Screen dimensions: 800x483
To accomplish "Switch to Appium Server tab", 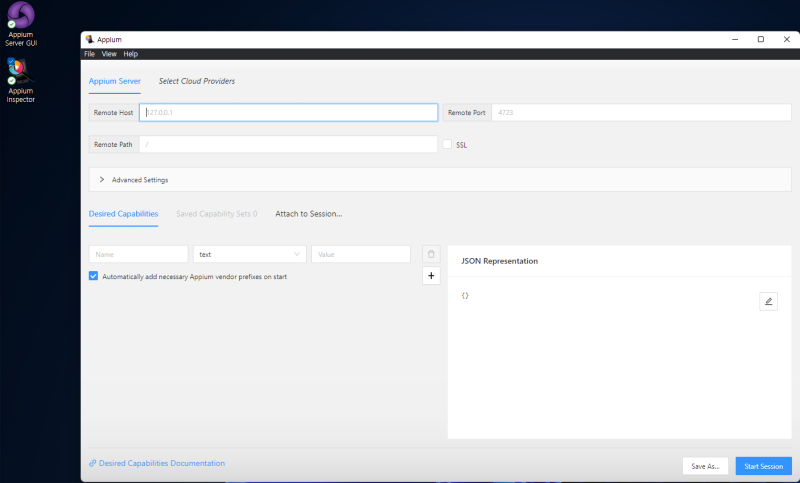I will coord(114,81).
